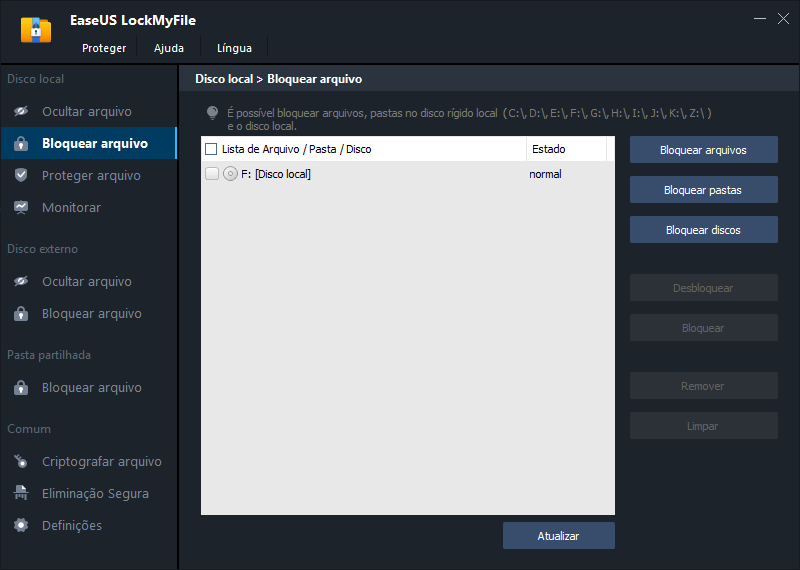Click the eye icon under Disco externo
800x570 pixels.
(x=21, y=281)
